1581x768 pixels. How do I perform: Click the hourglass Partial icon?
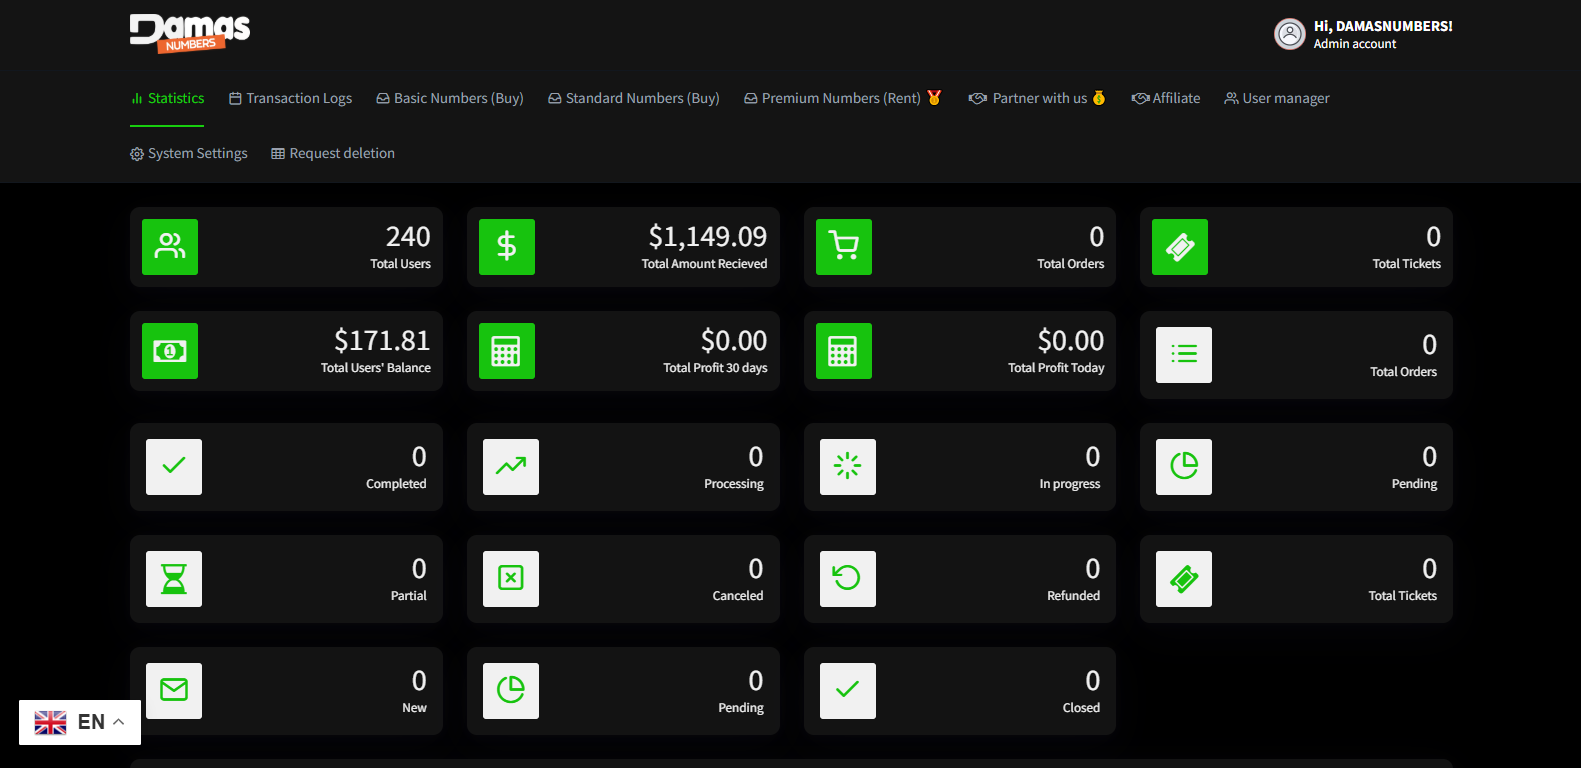tap(174, 579)
